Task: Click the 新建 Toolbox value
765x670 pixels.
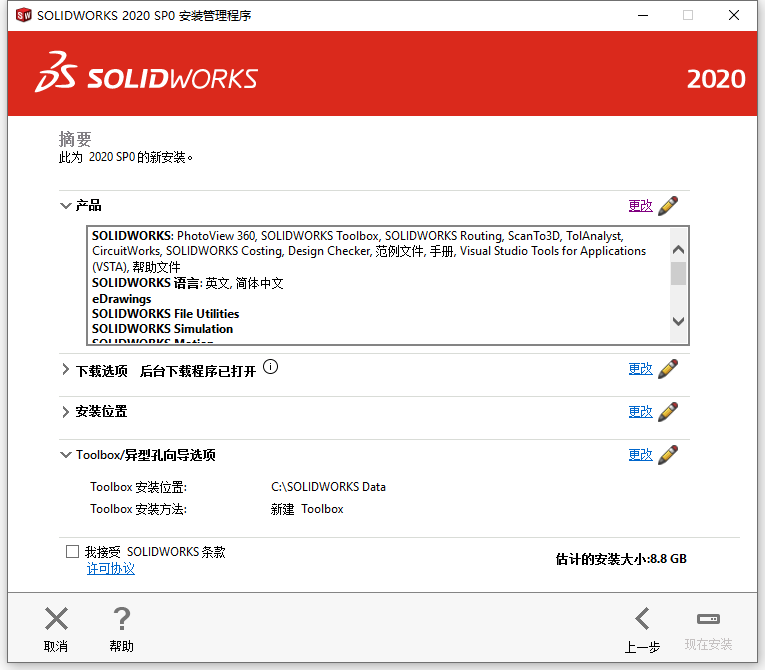Action: tap(307, 509)
